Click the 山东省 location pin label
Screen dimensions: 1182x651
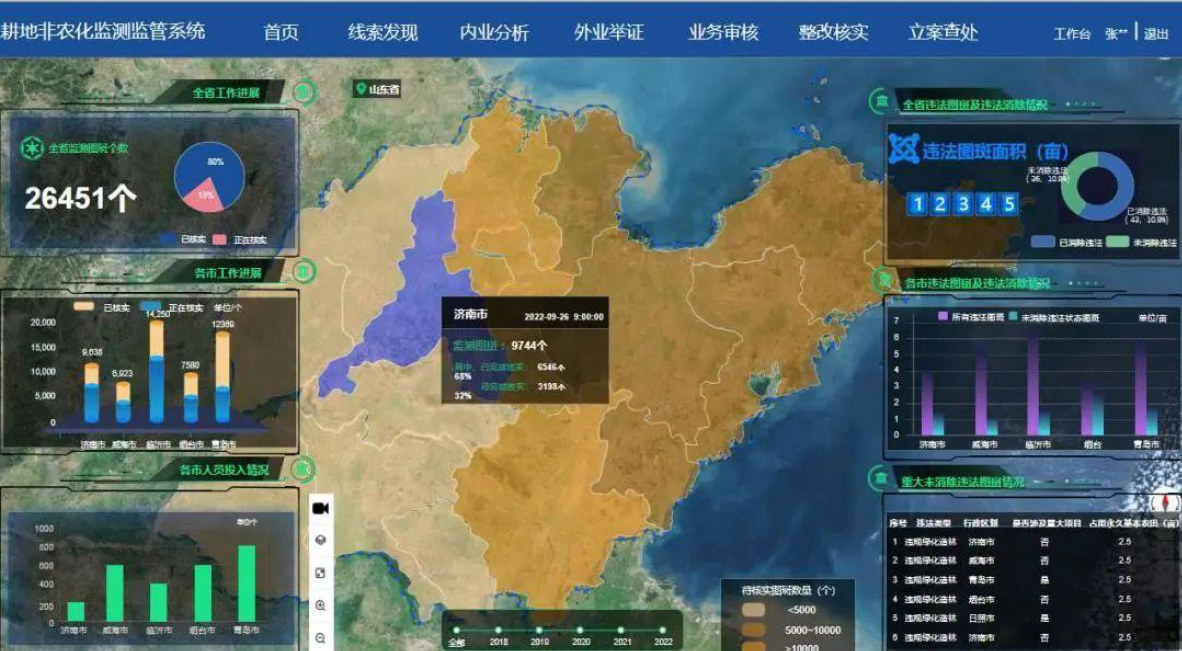tap(377, 90)
